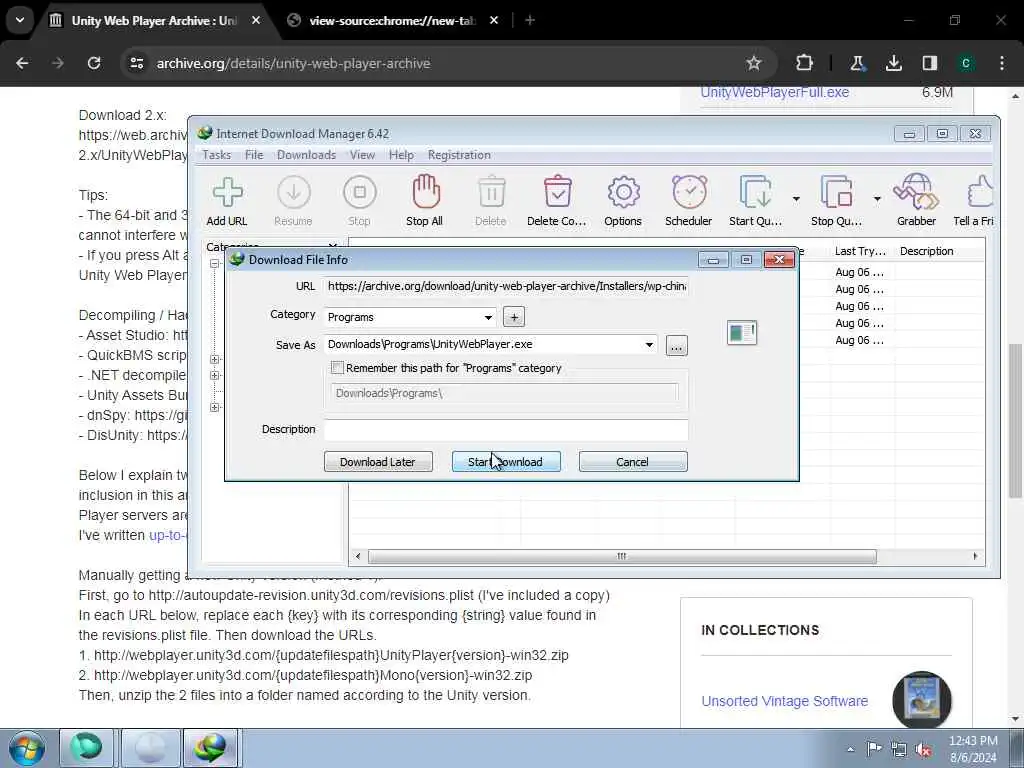Click the Start Download button
The image size is (1024, 768).
506,462
